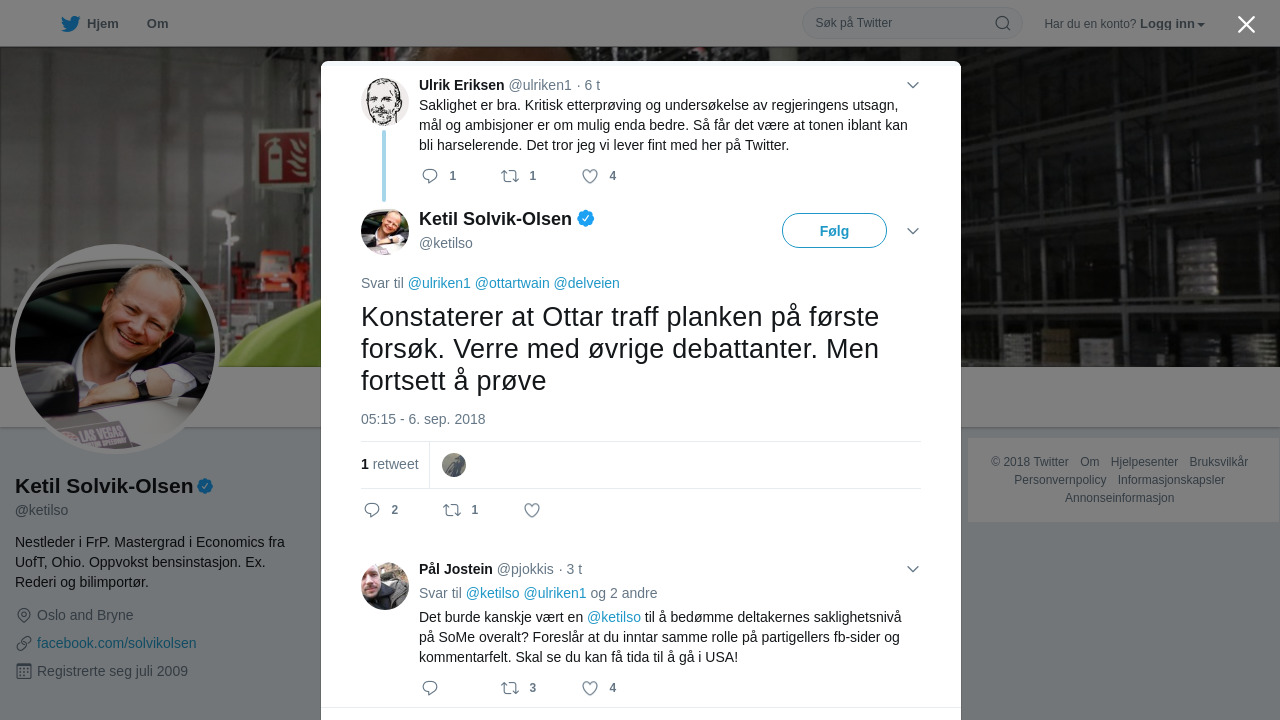Screen dimensions: 1280x720
Task: Close the tweet overlay with the X
Action: point(1246,24)
